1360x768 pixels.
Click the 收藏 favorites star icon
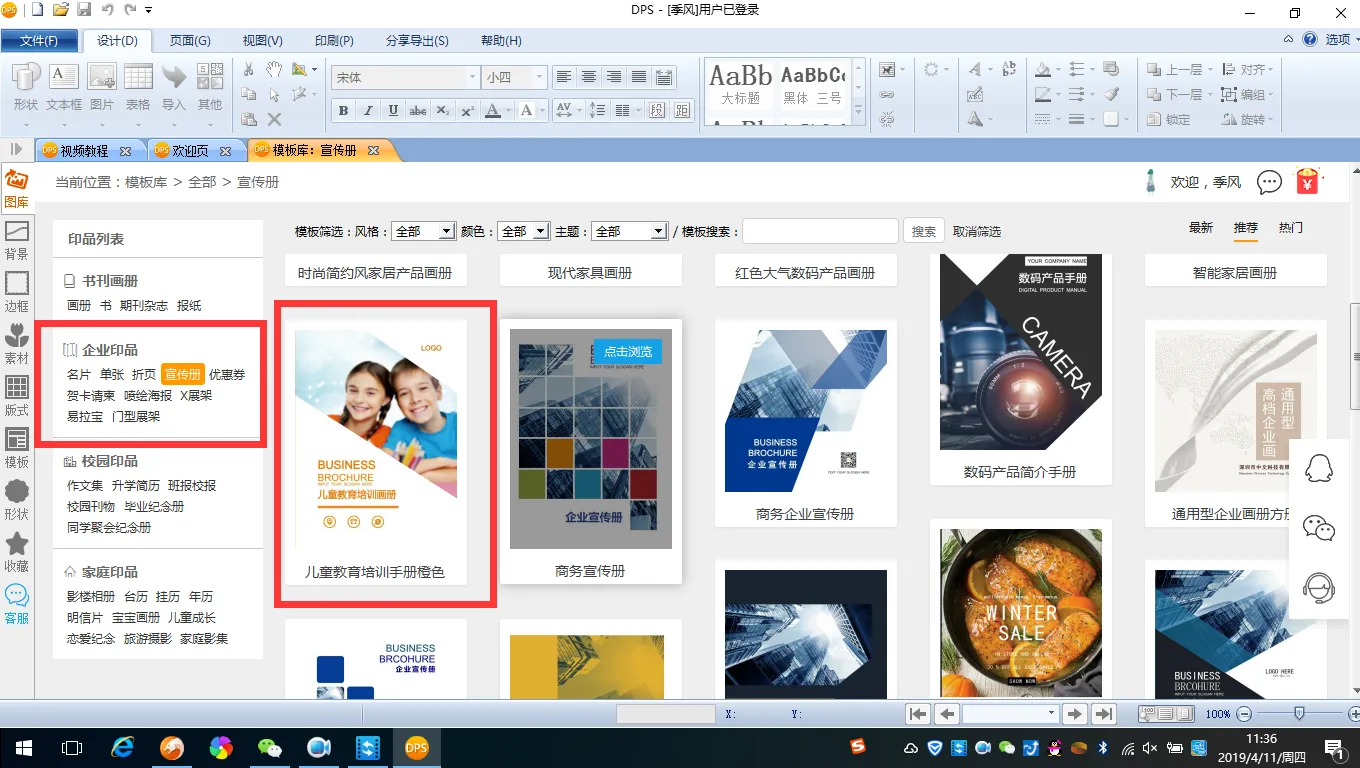coord(16,551)
